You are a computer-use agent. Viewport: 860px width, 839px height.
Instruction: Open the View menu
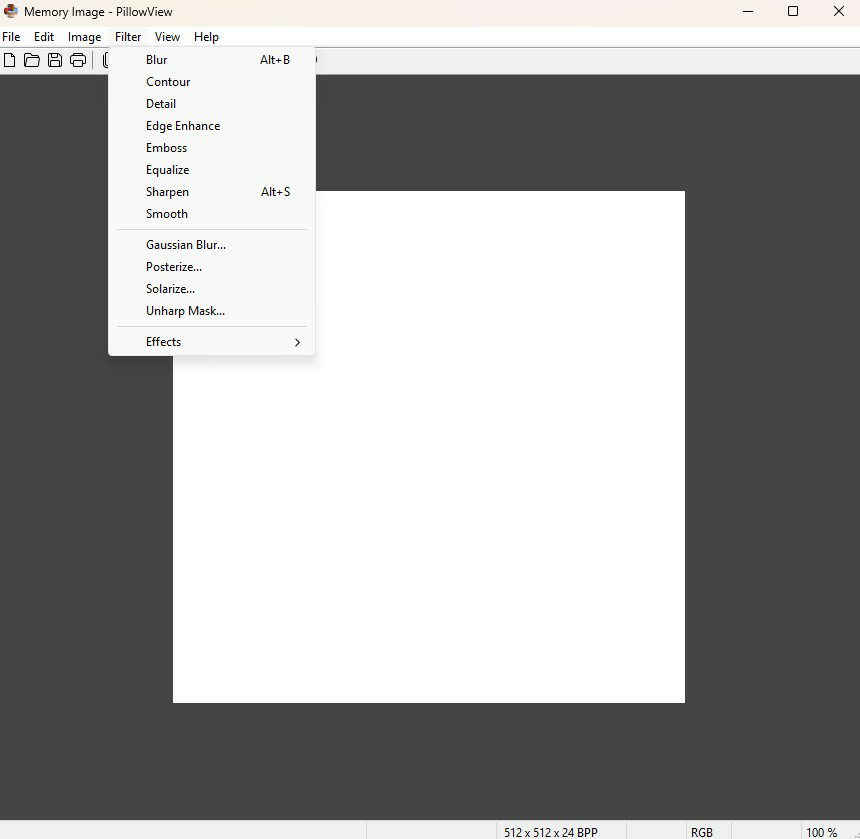167,37
